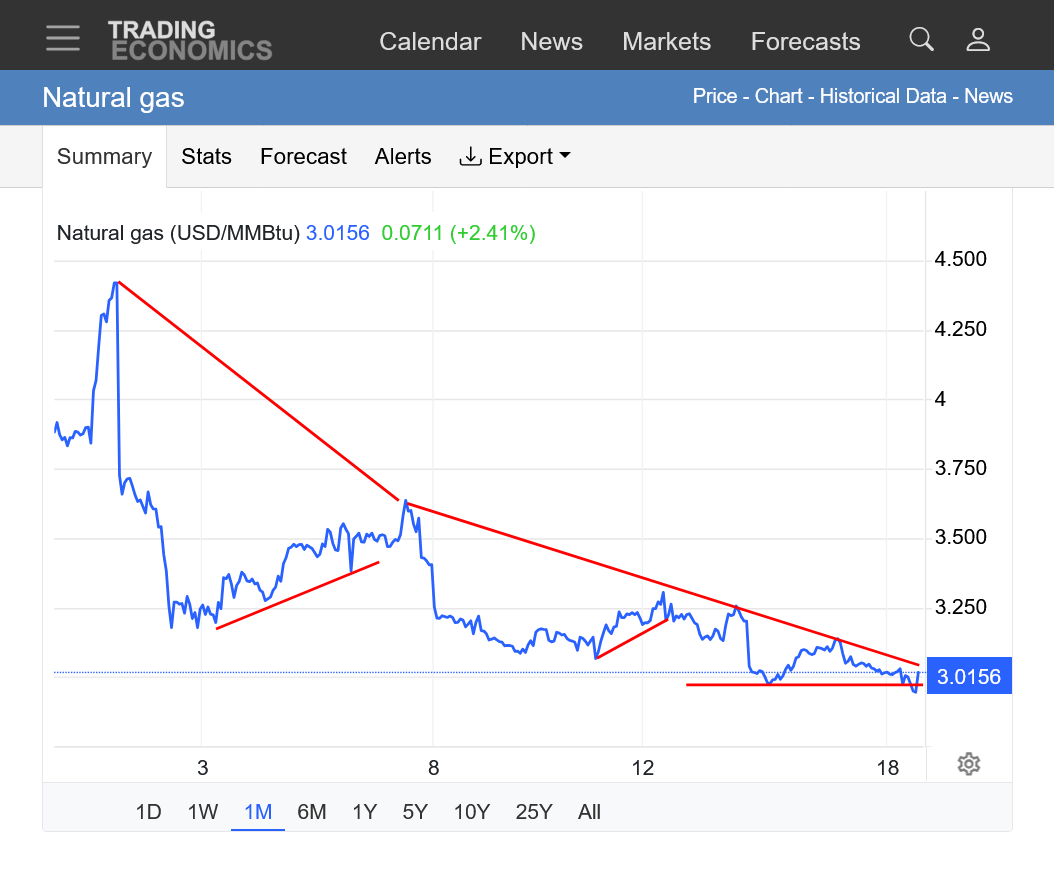
Task: Select the 1W time range
Action: point(203,812)
